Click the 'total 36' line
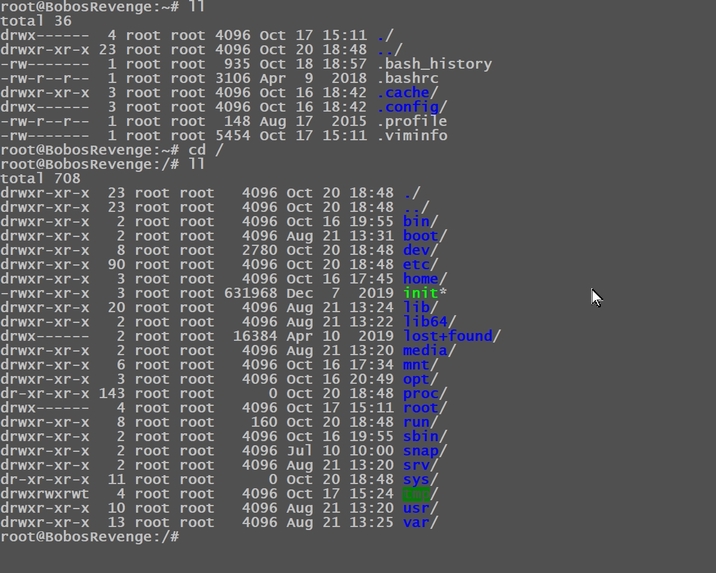 tap(36, 21)
